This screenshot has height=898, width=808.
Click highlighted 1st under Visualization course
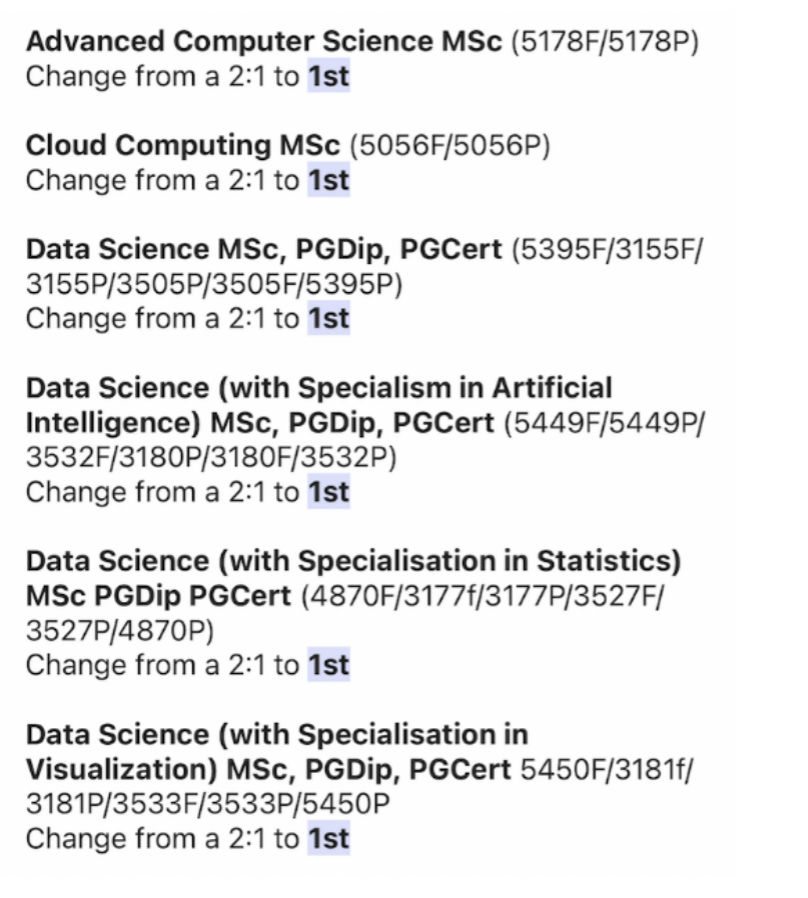pyautogui.click(x=329, y=838)
